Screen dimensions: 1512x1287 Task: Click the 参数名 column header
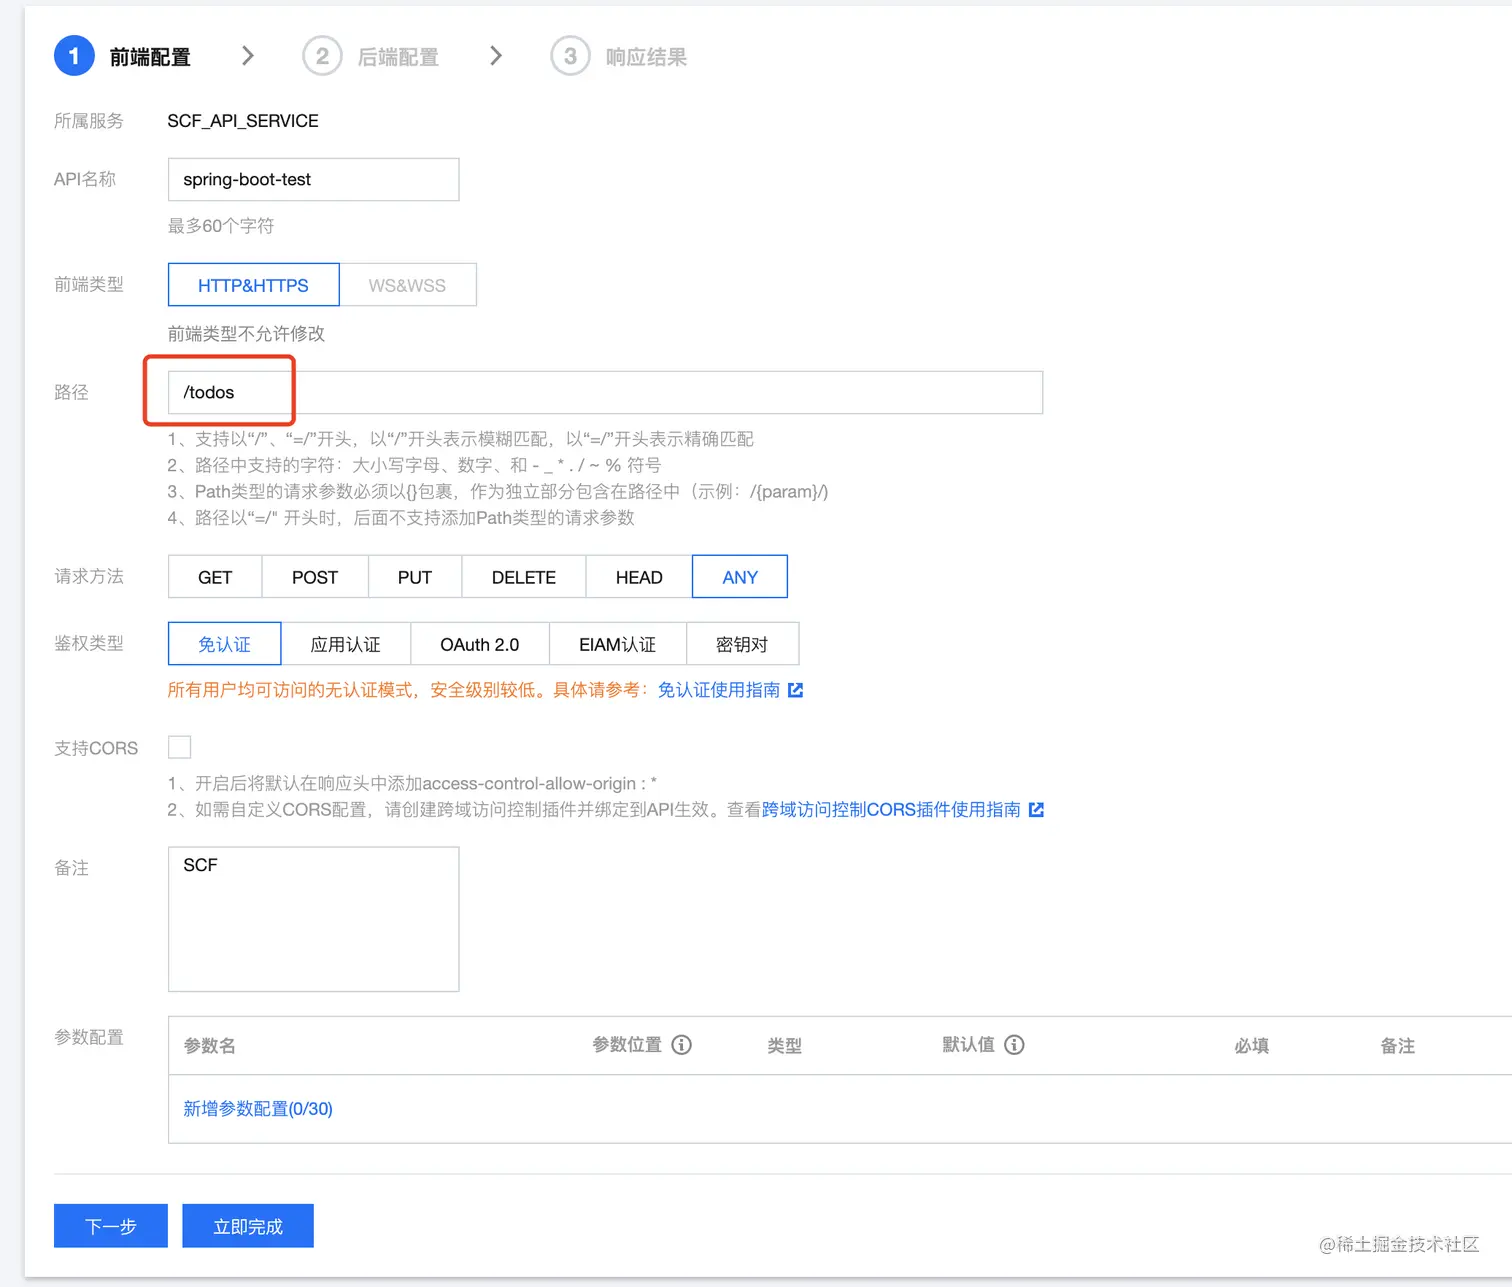[210, 1046]
